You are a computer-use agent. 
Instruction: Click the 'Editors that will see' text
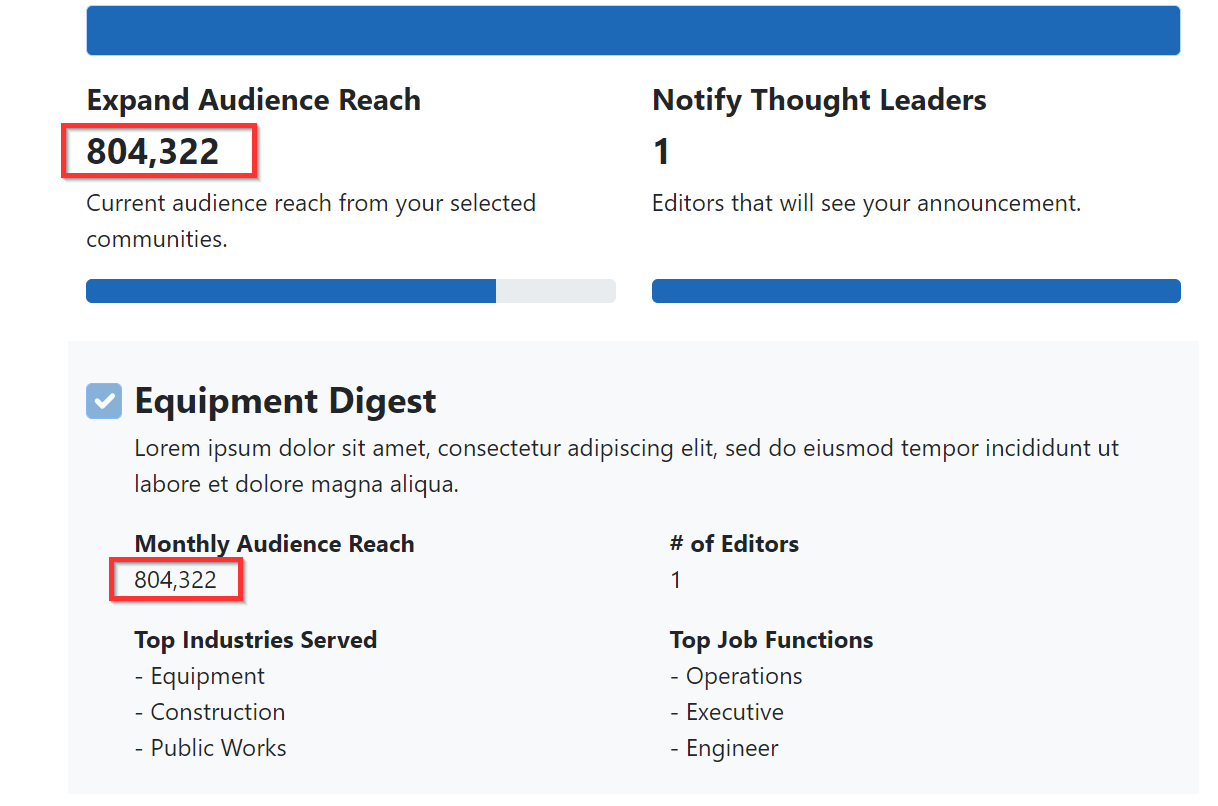coord(866,203)
